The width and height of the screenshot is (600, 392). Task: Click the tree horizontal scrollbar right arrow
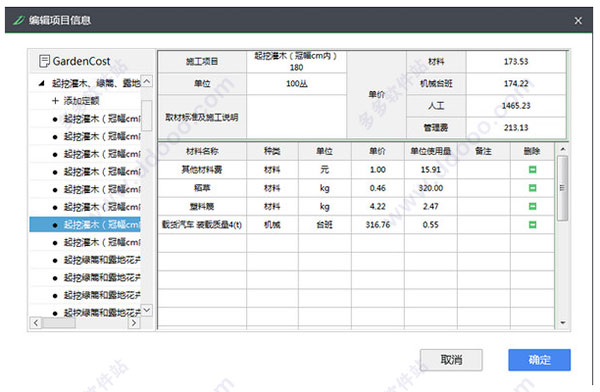(134, 323)
